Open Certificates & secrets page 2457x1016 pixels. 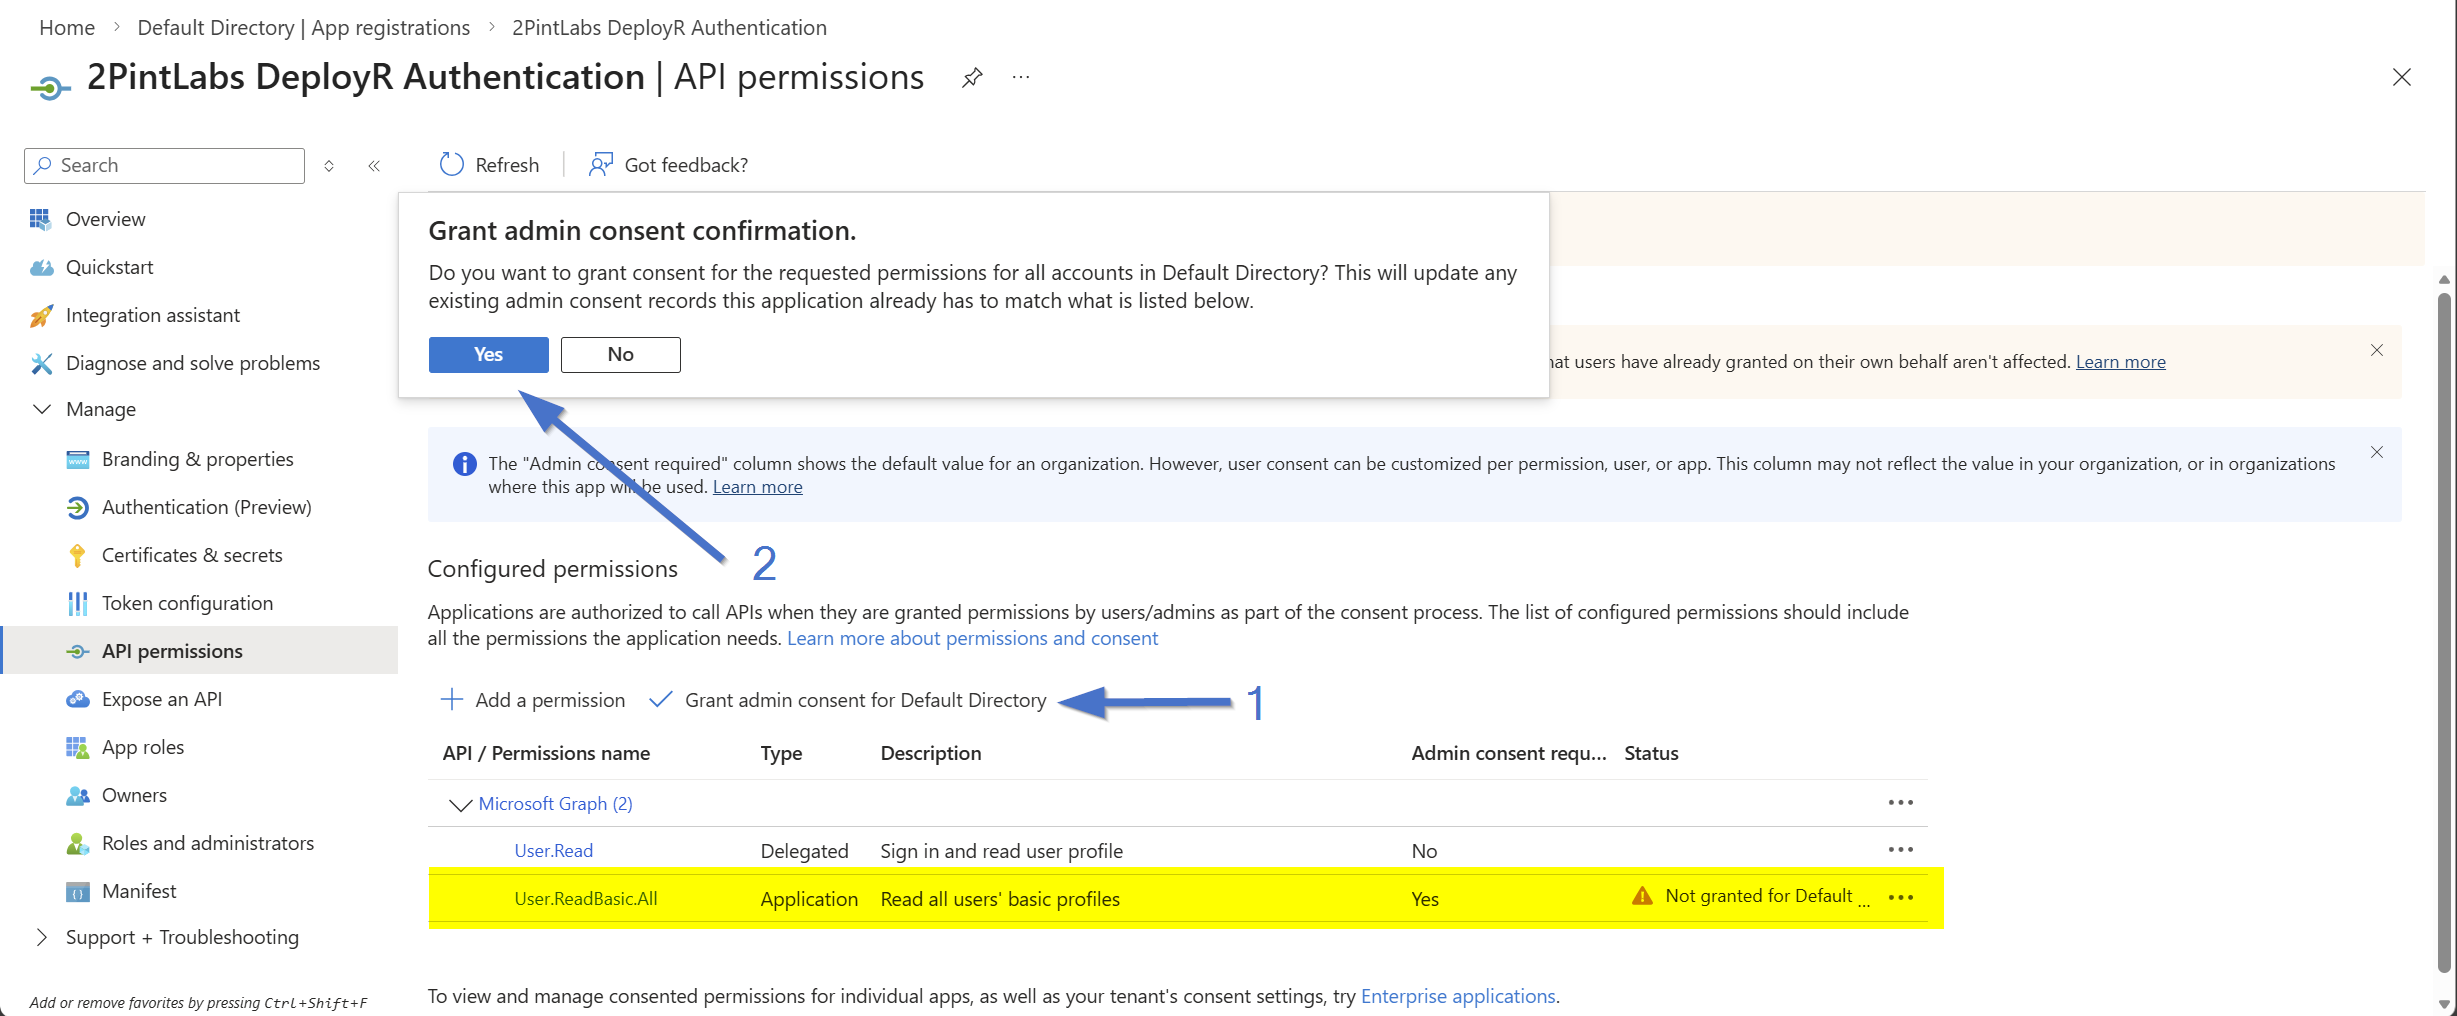point(192,556)
